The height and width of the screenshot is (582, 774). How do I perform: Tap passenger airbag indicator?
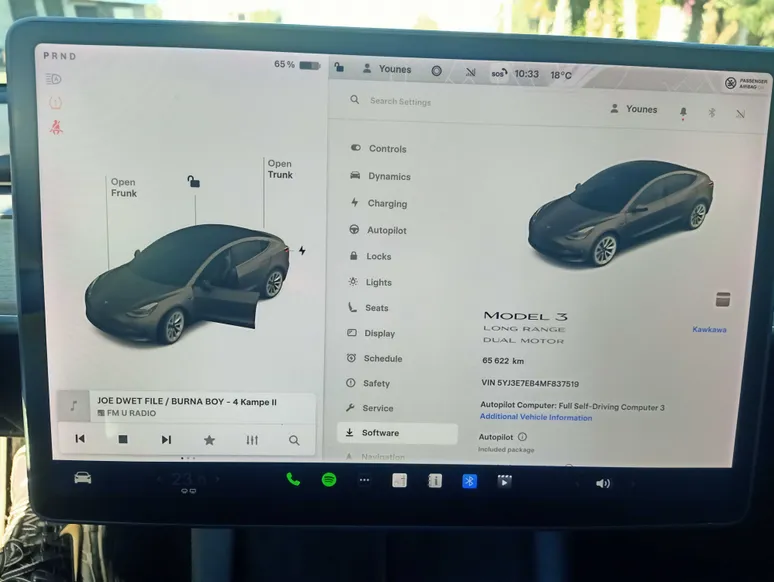pyautogui.click(x=746, y=83)
